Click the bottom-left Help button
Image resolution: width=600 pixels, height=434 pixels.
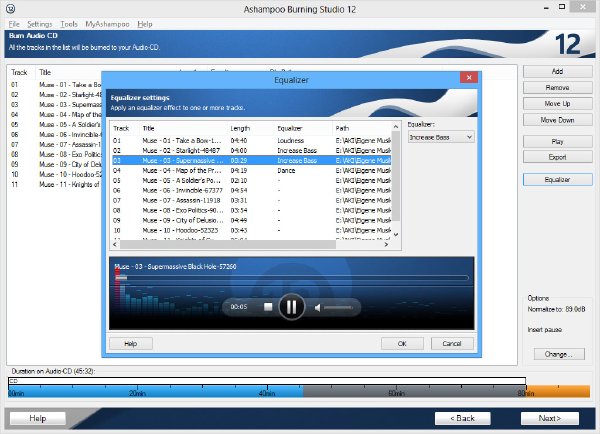coord(38,418)
